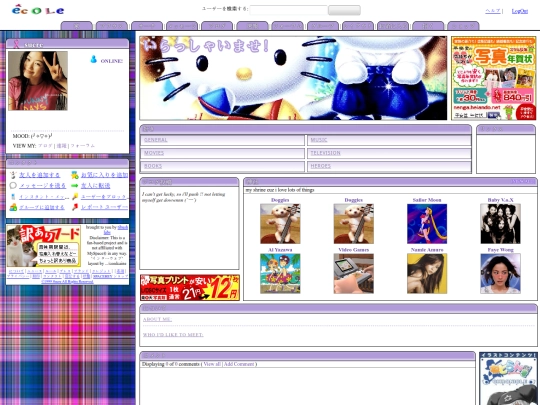Click the pink ribbon icon beside sucre
This screenshot has height=405, width=540.
pyautogui.click(x=16, y=44)
